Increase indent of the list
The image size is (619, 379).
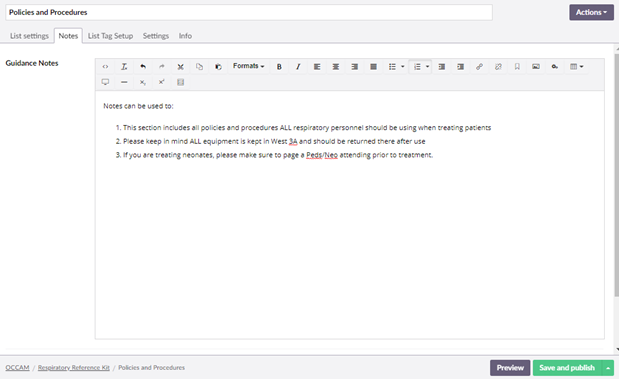point(460,67)
